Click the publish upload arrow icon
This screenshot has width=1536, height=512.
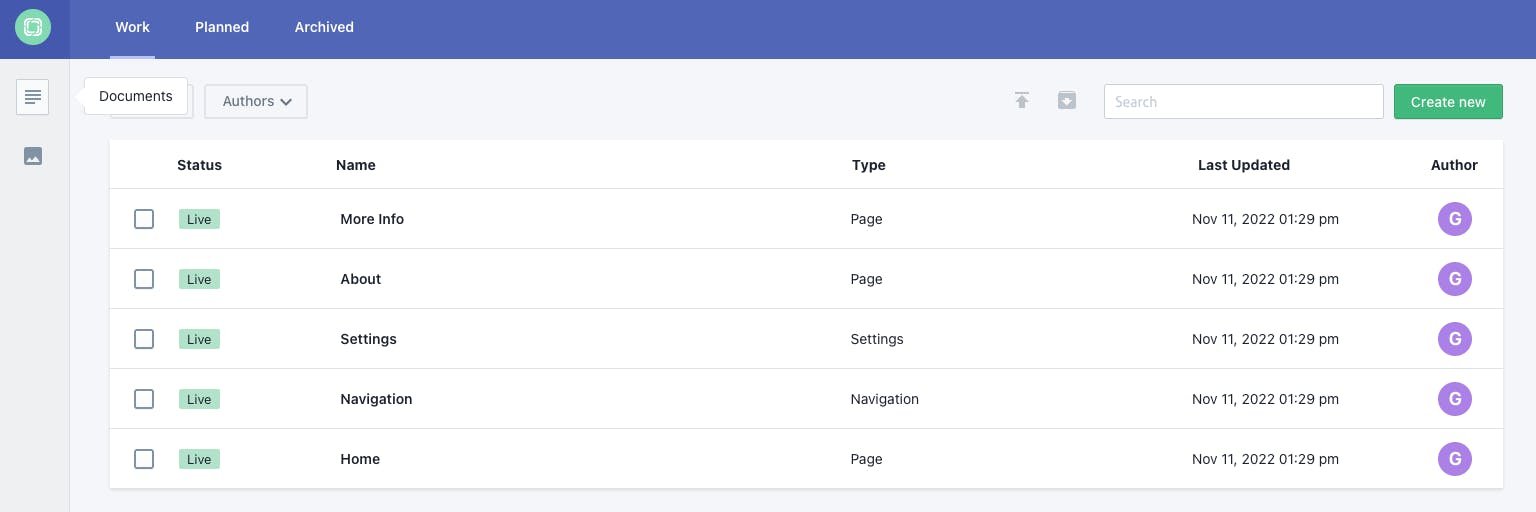[1022, 101]
